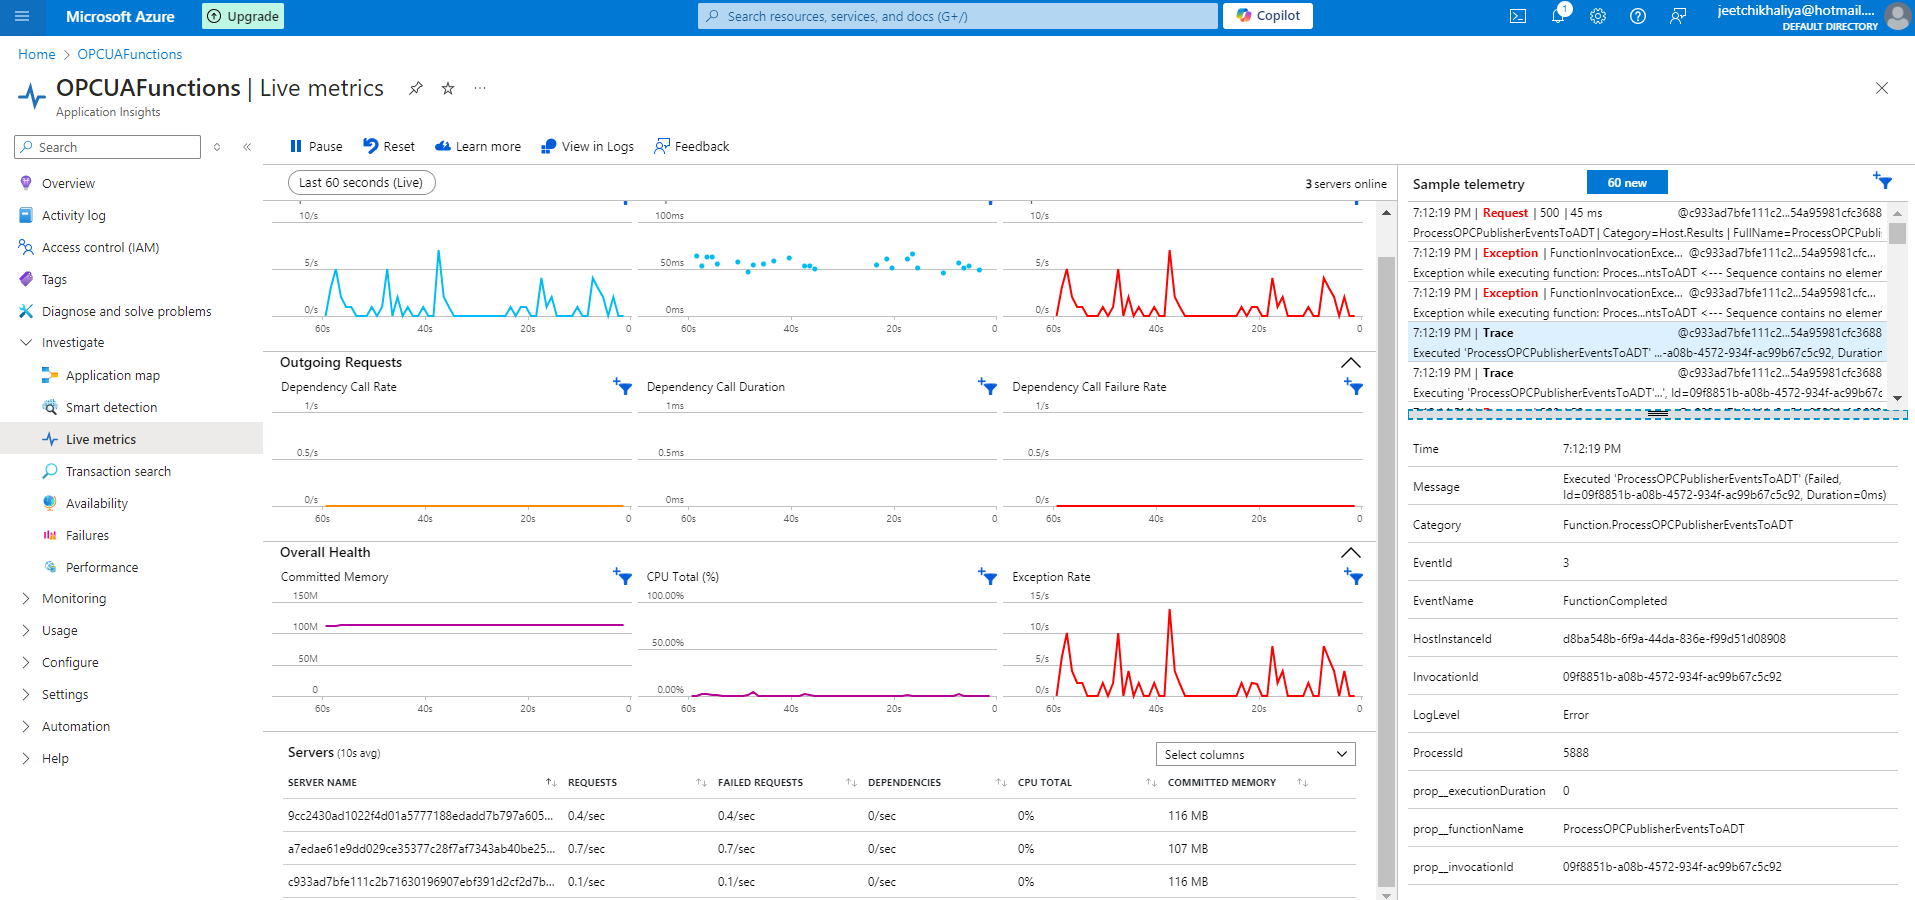This screenshot has height=900, width=1915.
Task: Open the more options ellipsis by title
Action: [x=480, y=88]
